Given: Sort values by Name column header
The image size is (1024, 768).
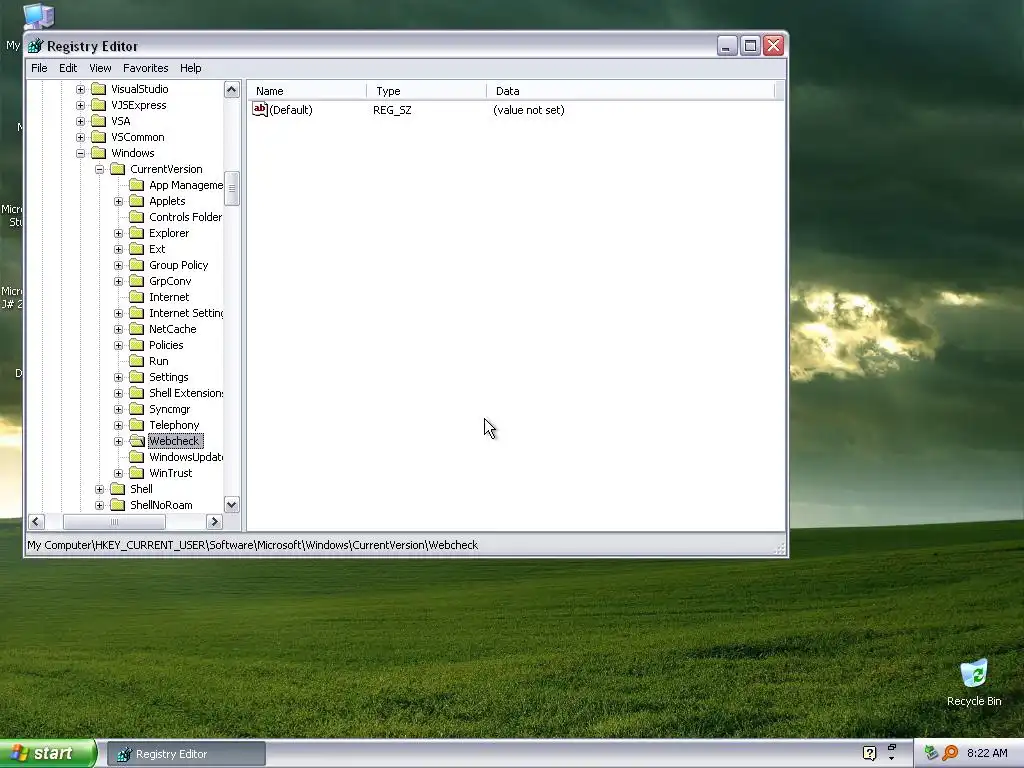Looking at the screenshot, I should click(307, 91).
